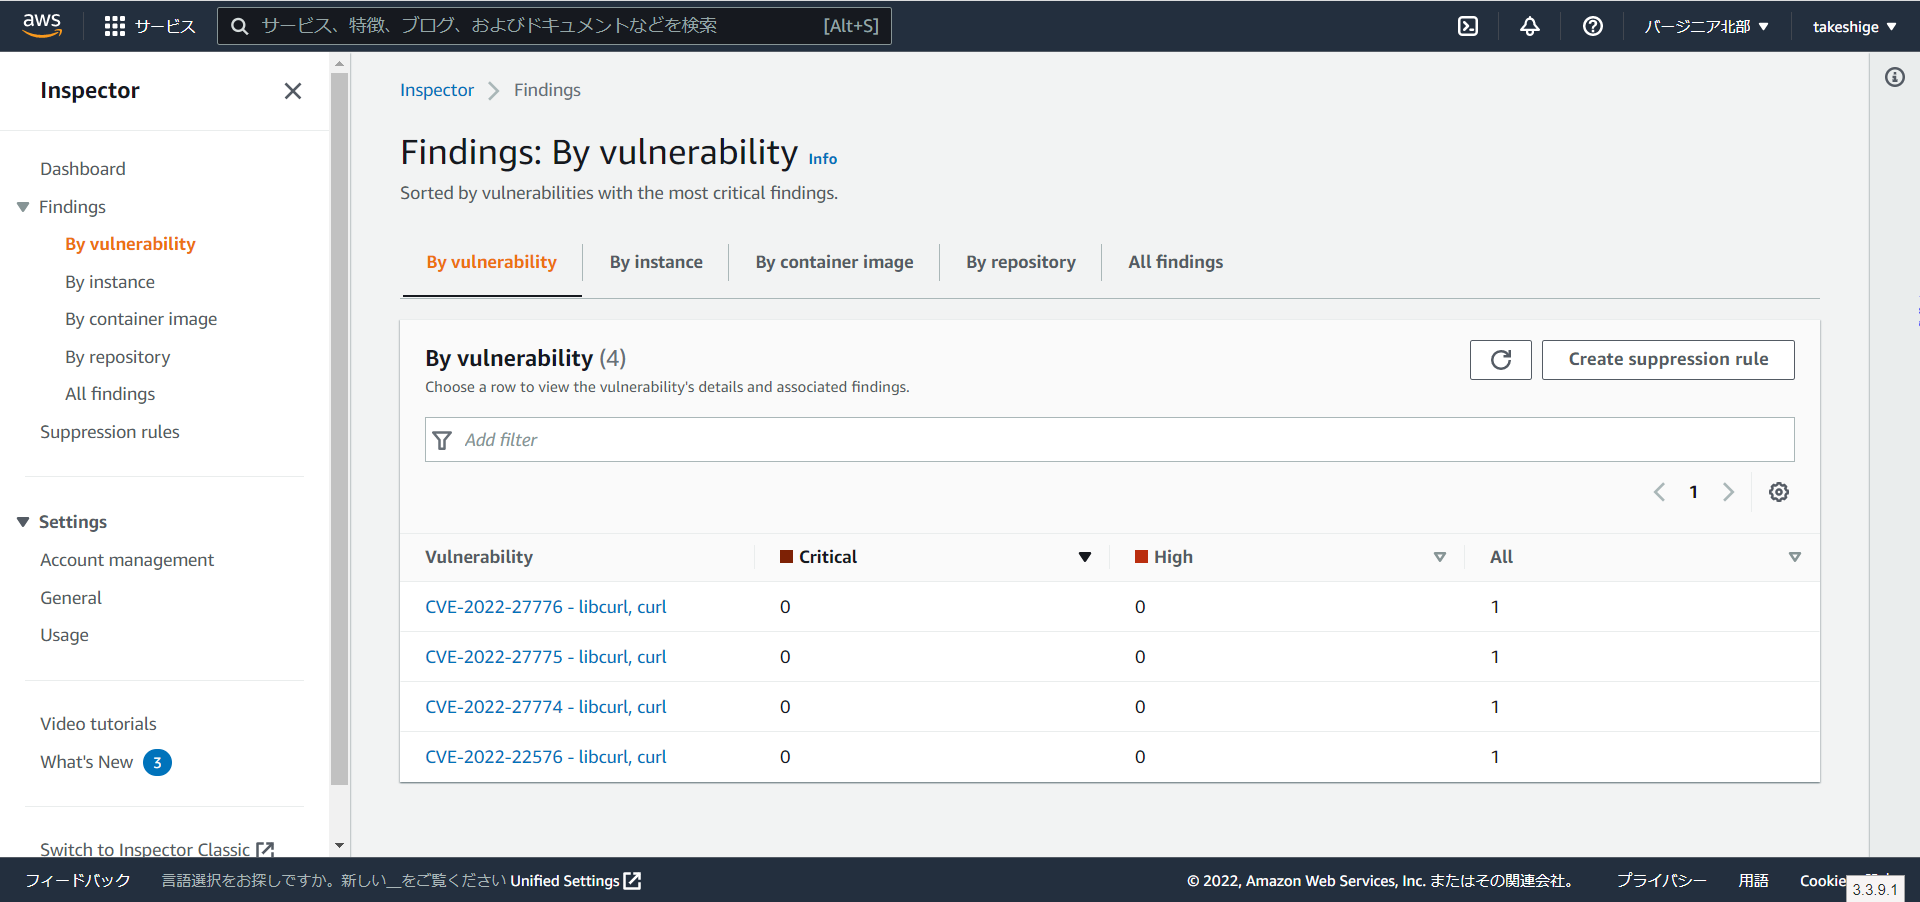This screenshot has height=902, width=1920.
Task: Click Switch to Inspector Classic link
Action: point(145,849)
